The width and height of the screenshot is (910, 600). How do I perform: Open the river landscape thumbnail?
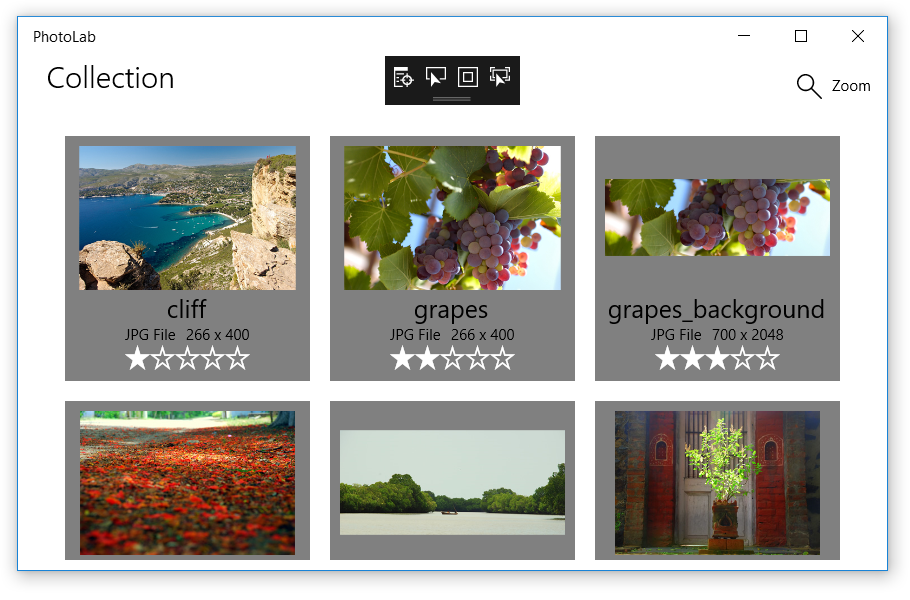(x=451, y=481)
